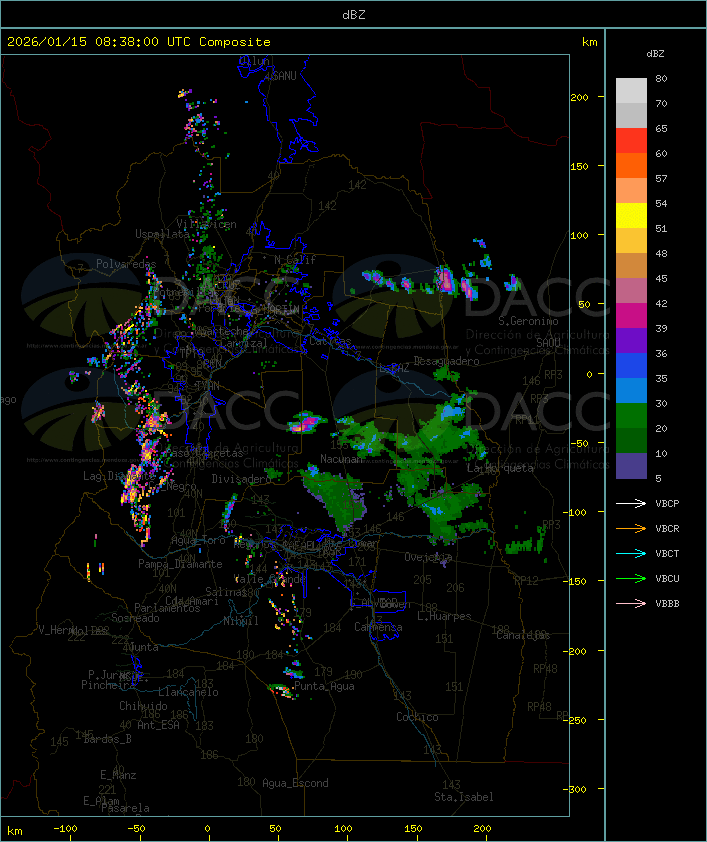Pick the dark green swatch between 20 and 10
Viewport: 707px width, 842px height.
[x=631, y=440]
